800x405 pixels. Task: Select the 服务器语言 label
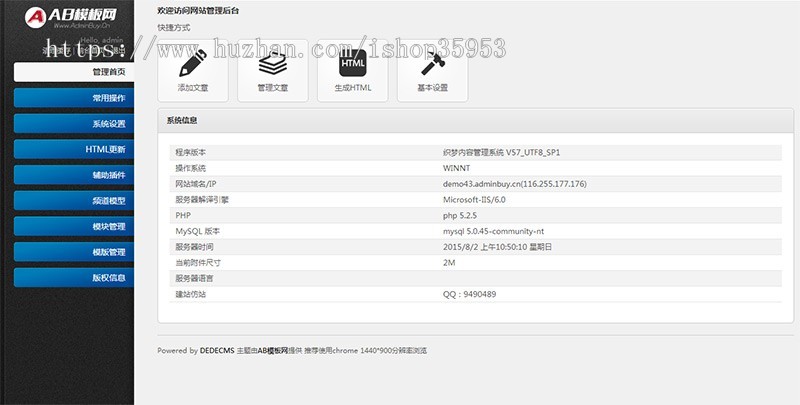pyautogui.click(x=194, y=279)
